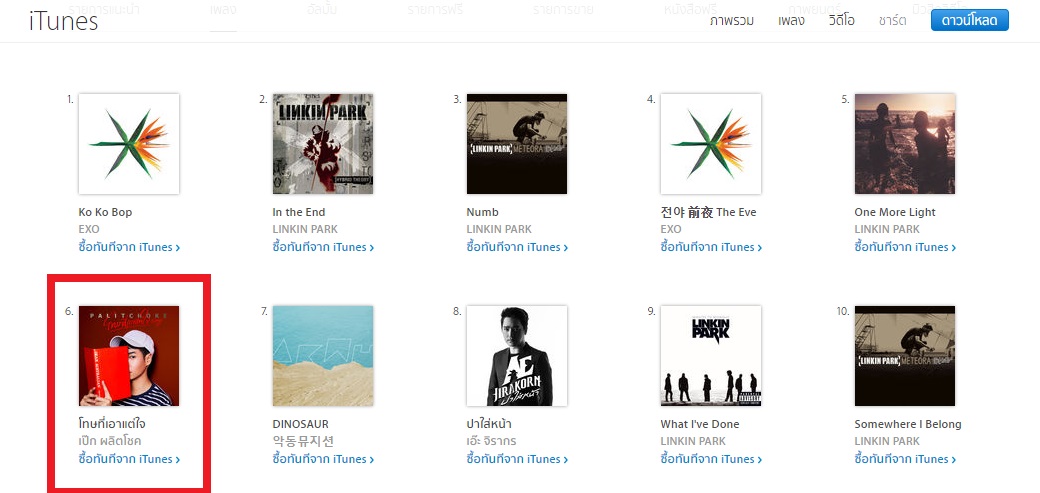This screenshot has width=1040, height=493.
Task: Click the LINKIN PARK artist under In the End
Action: point(305,229)
